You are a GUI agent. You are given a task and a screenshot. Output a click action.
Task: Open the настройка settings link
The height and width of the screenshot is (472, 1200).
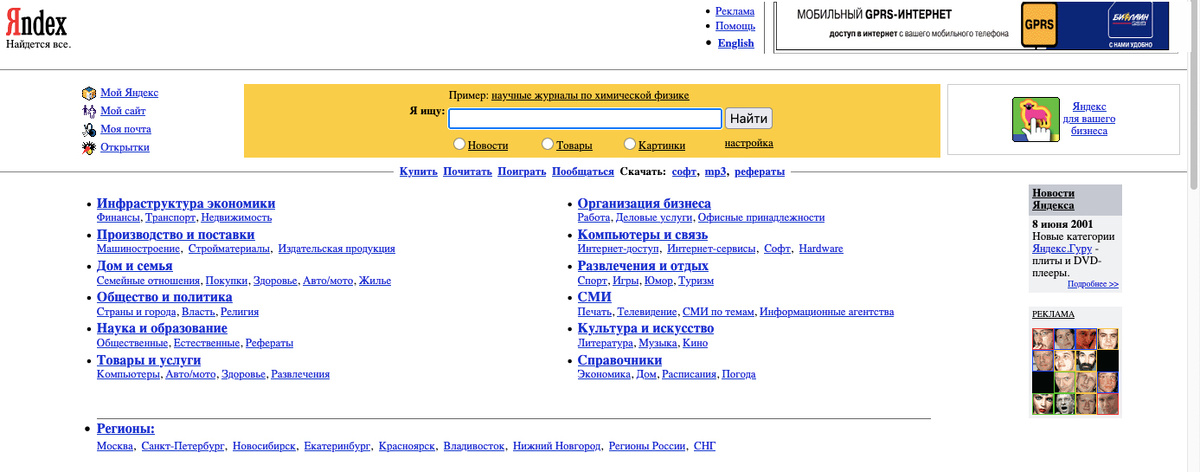point(749,144)
